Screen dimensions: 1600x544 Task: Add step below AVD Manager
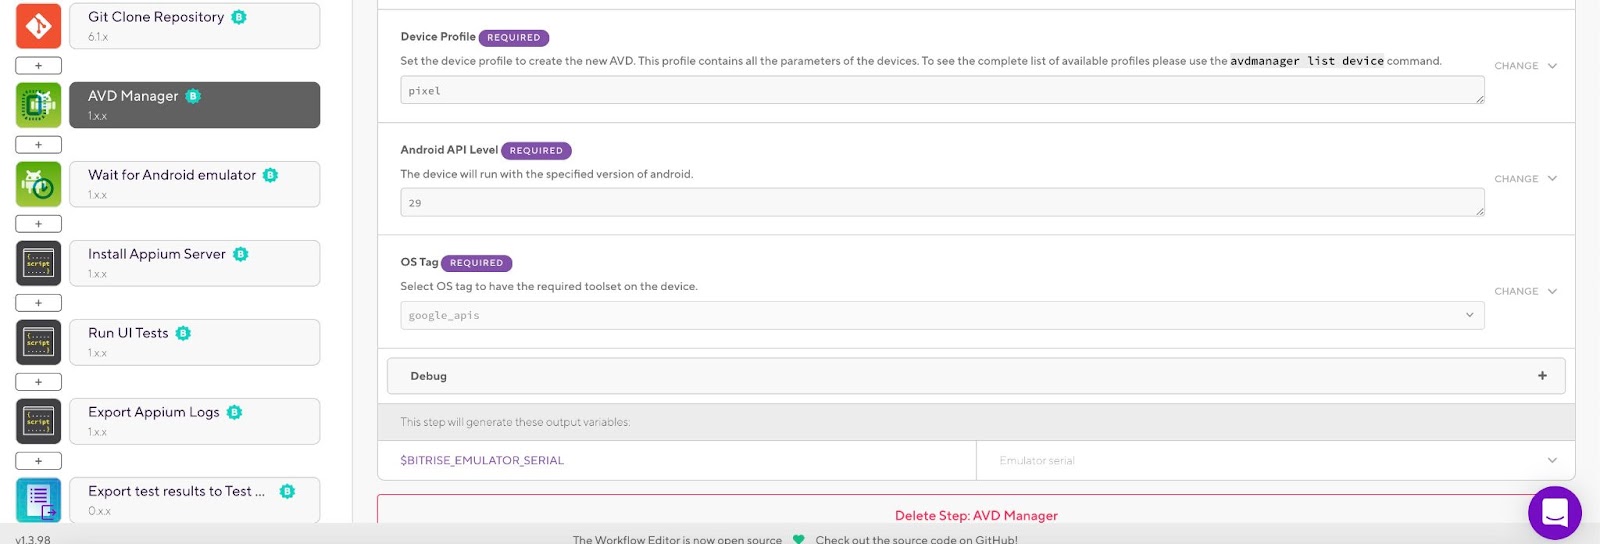[x=38, y=145]
